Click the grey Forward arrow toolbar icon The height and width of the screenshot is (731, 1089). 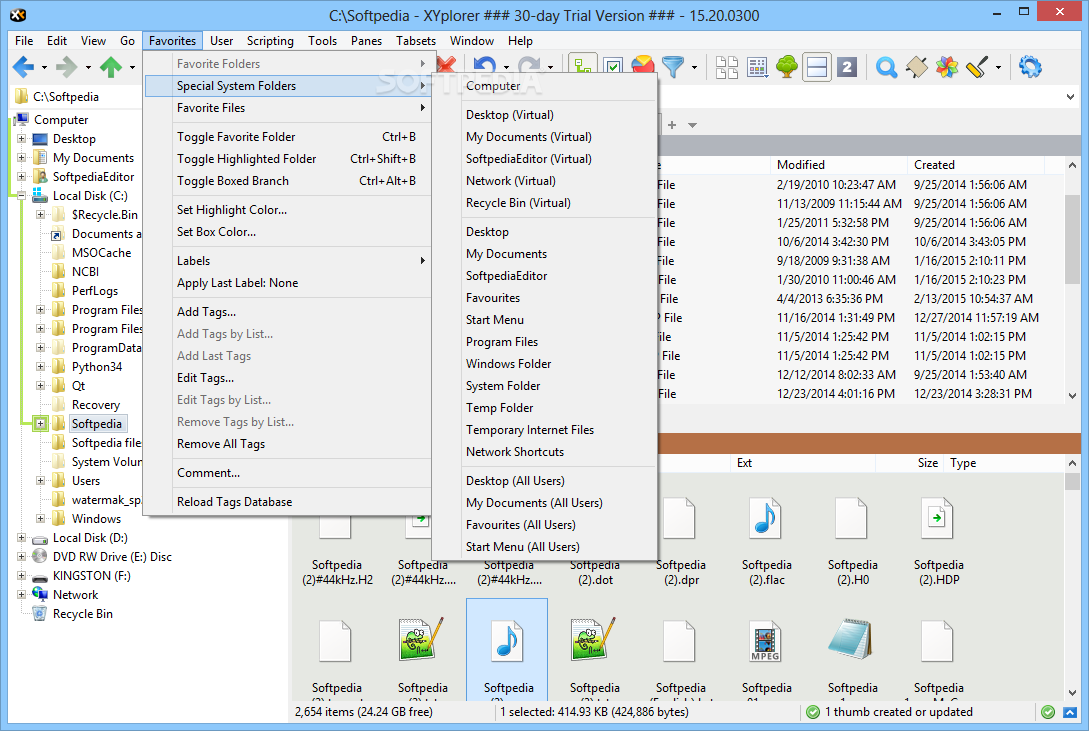pos(67,67)
